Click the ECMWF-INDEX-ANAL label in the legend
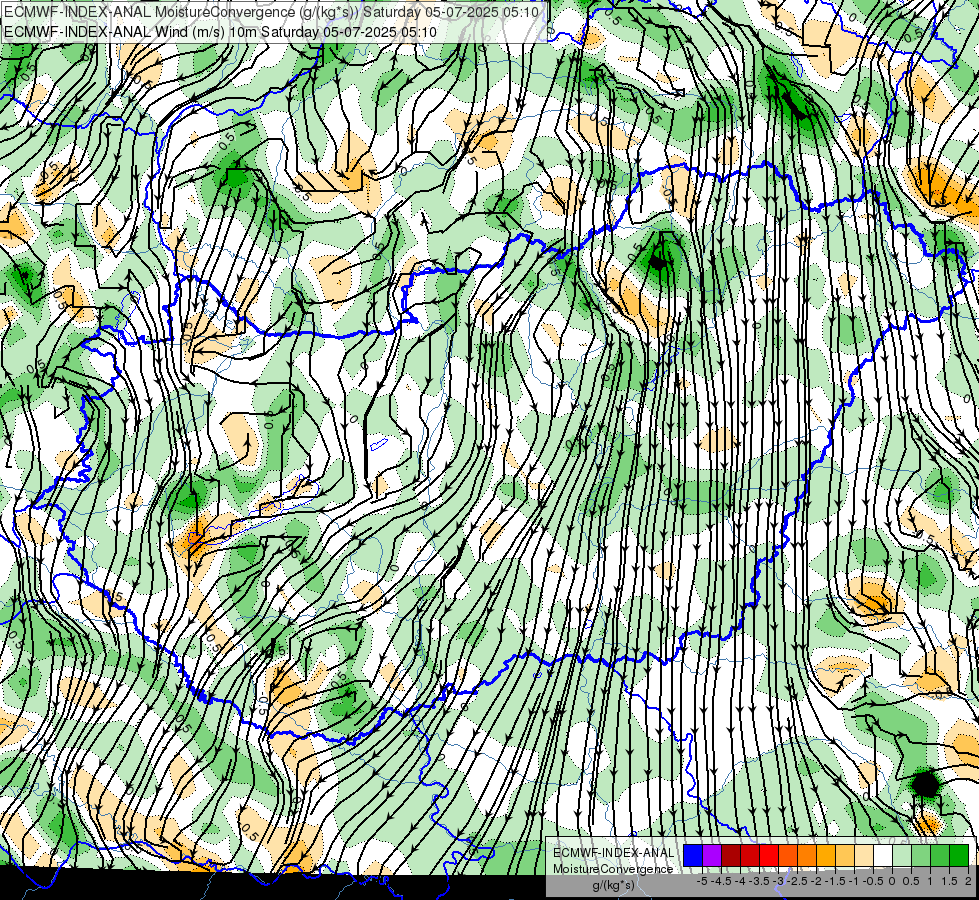Screen dimensions: 979x900 point(614,853)
